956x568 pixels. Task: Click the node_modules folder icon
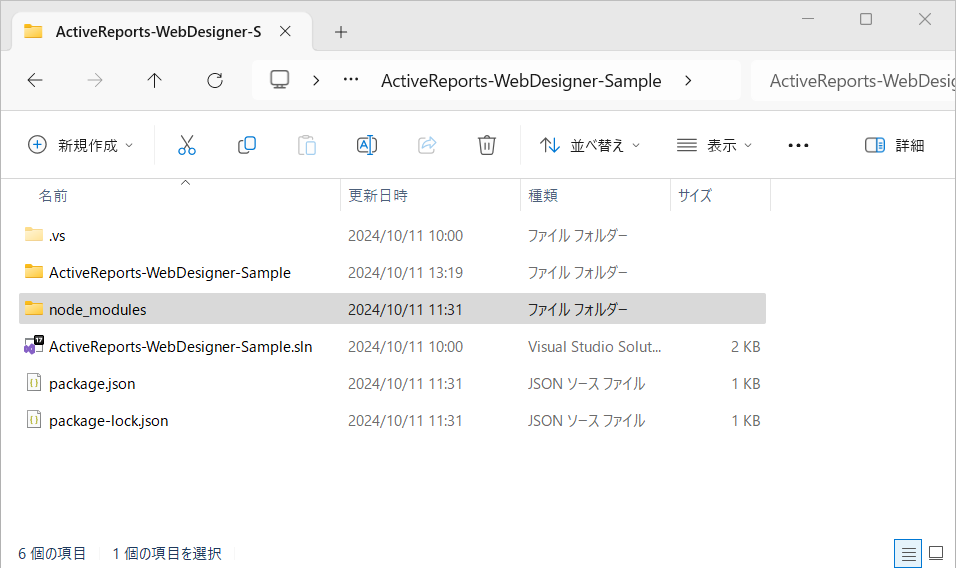click(x=34, y=308)
